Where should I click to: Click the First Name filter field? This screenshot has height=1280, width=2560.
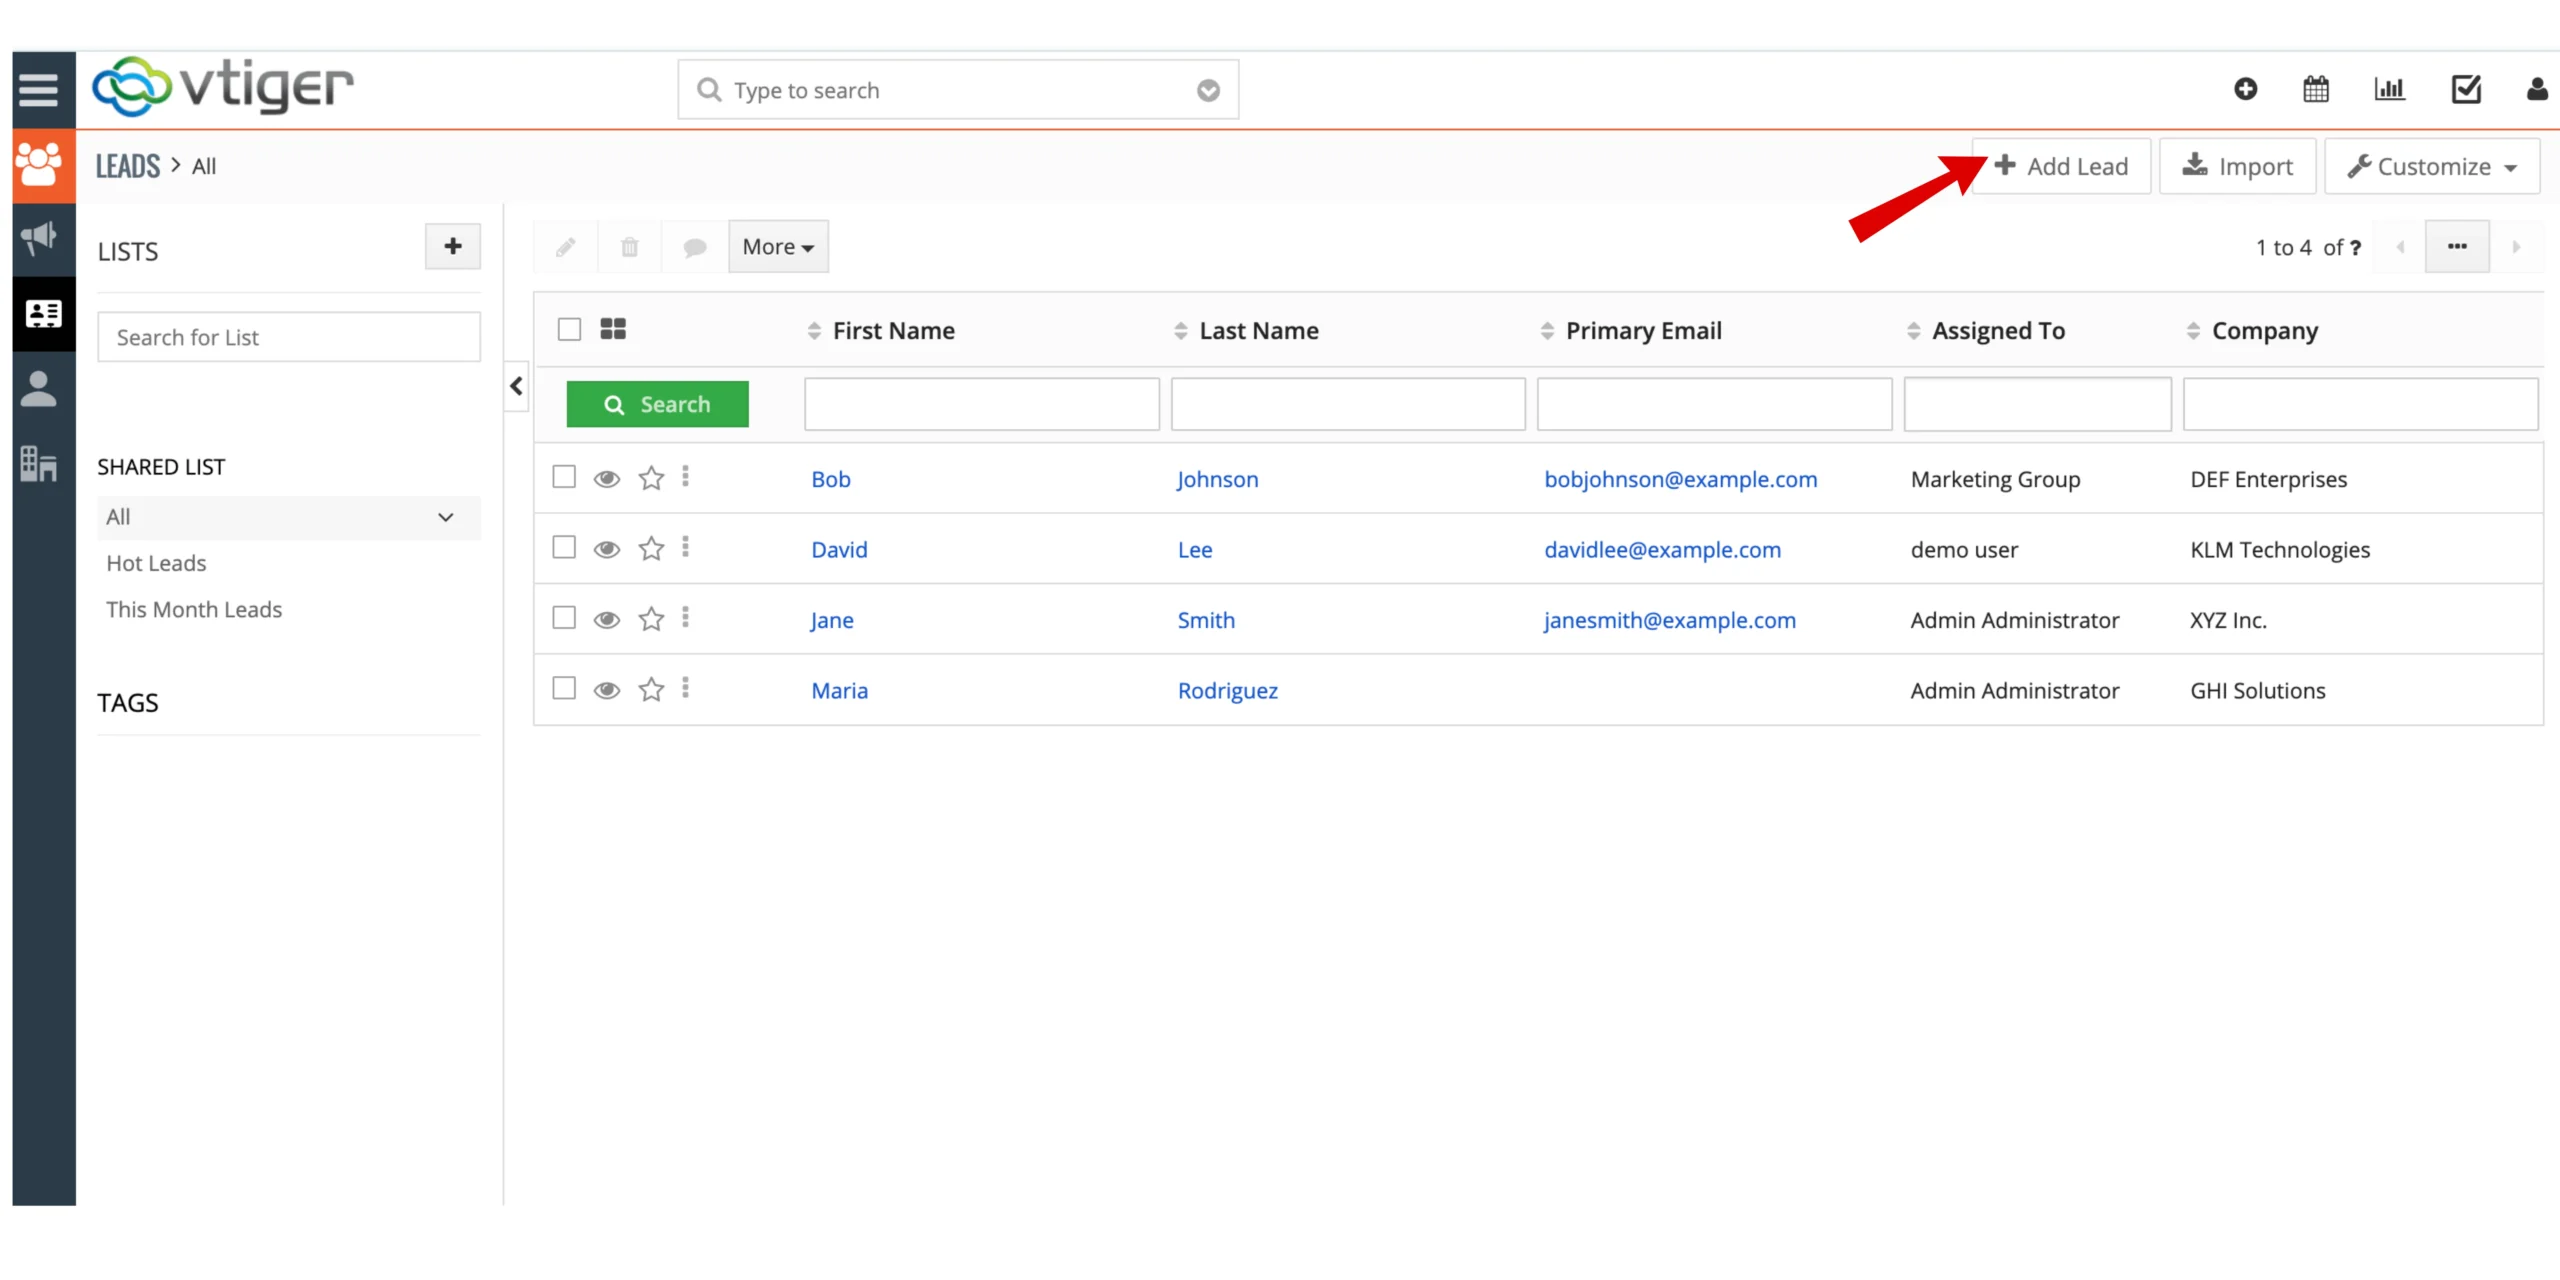[x=981, y=404]
